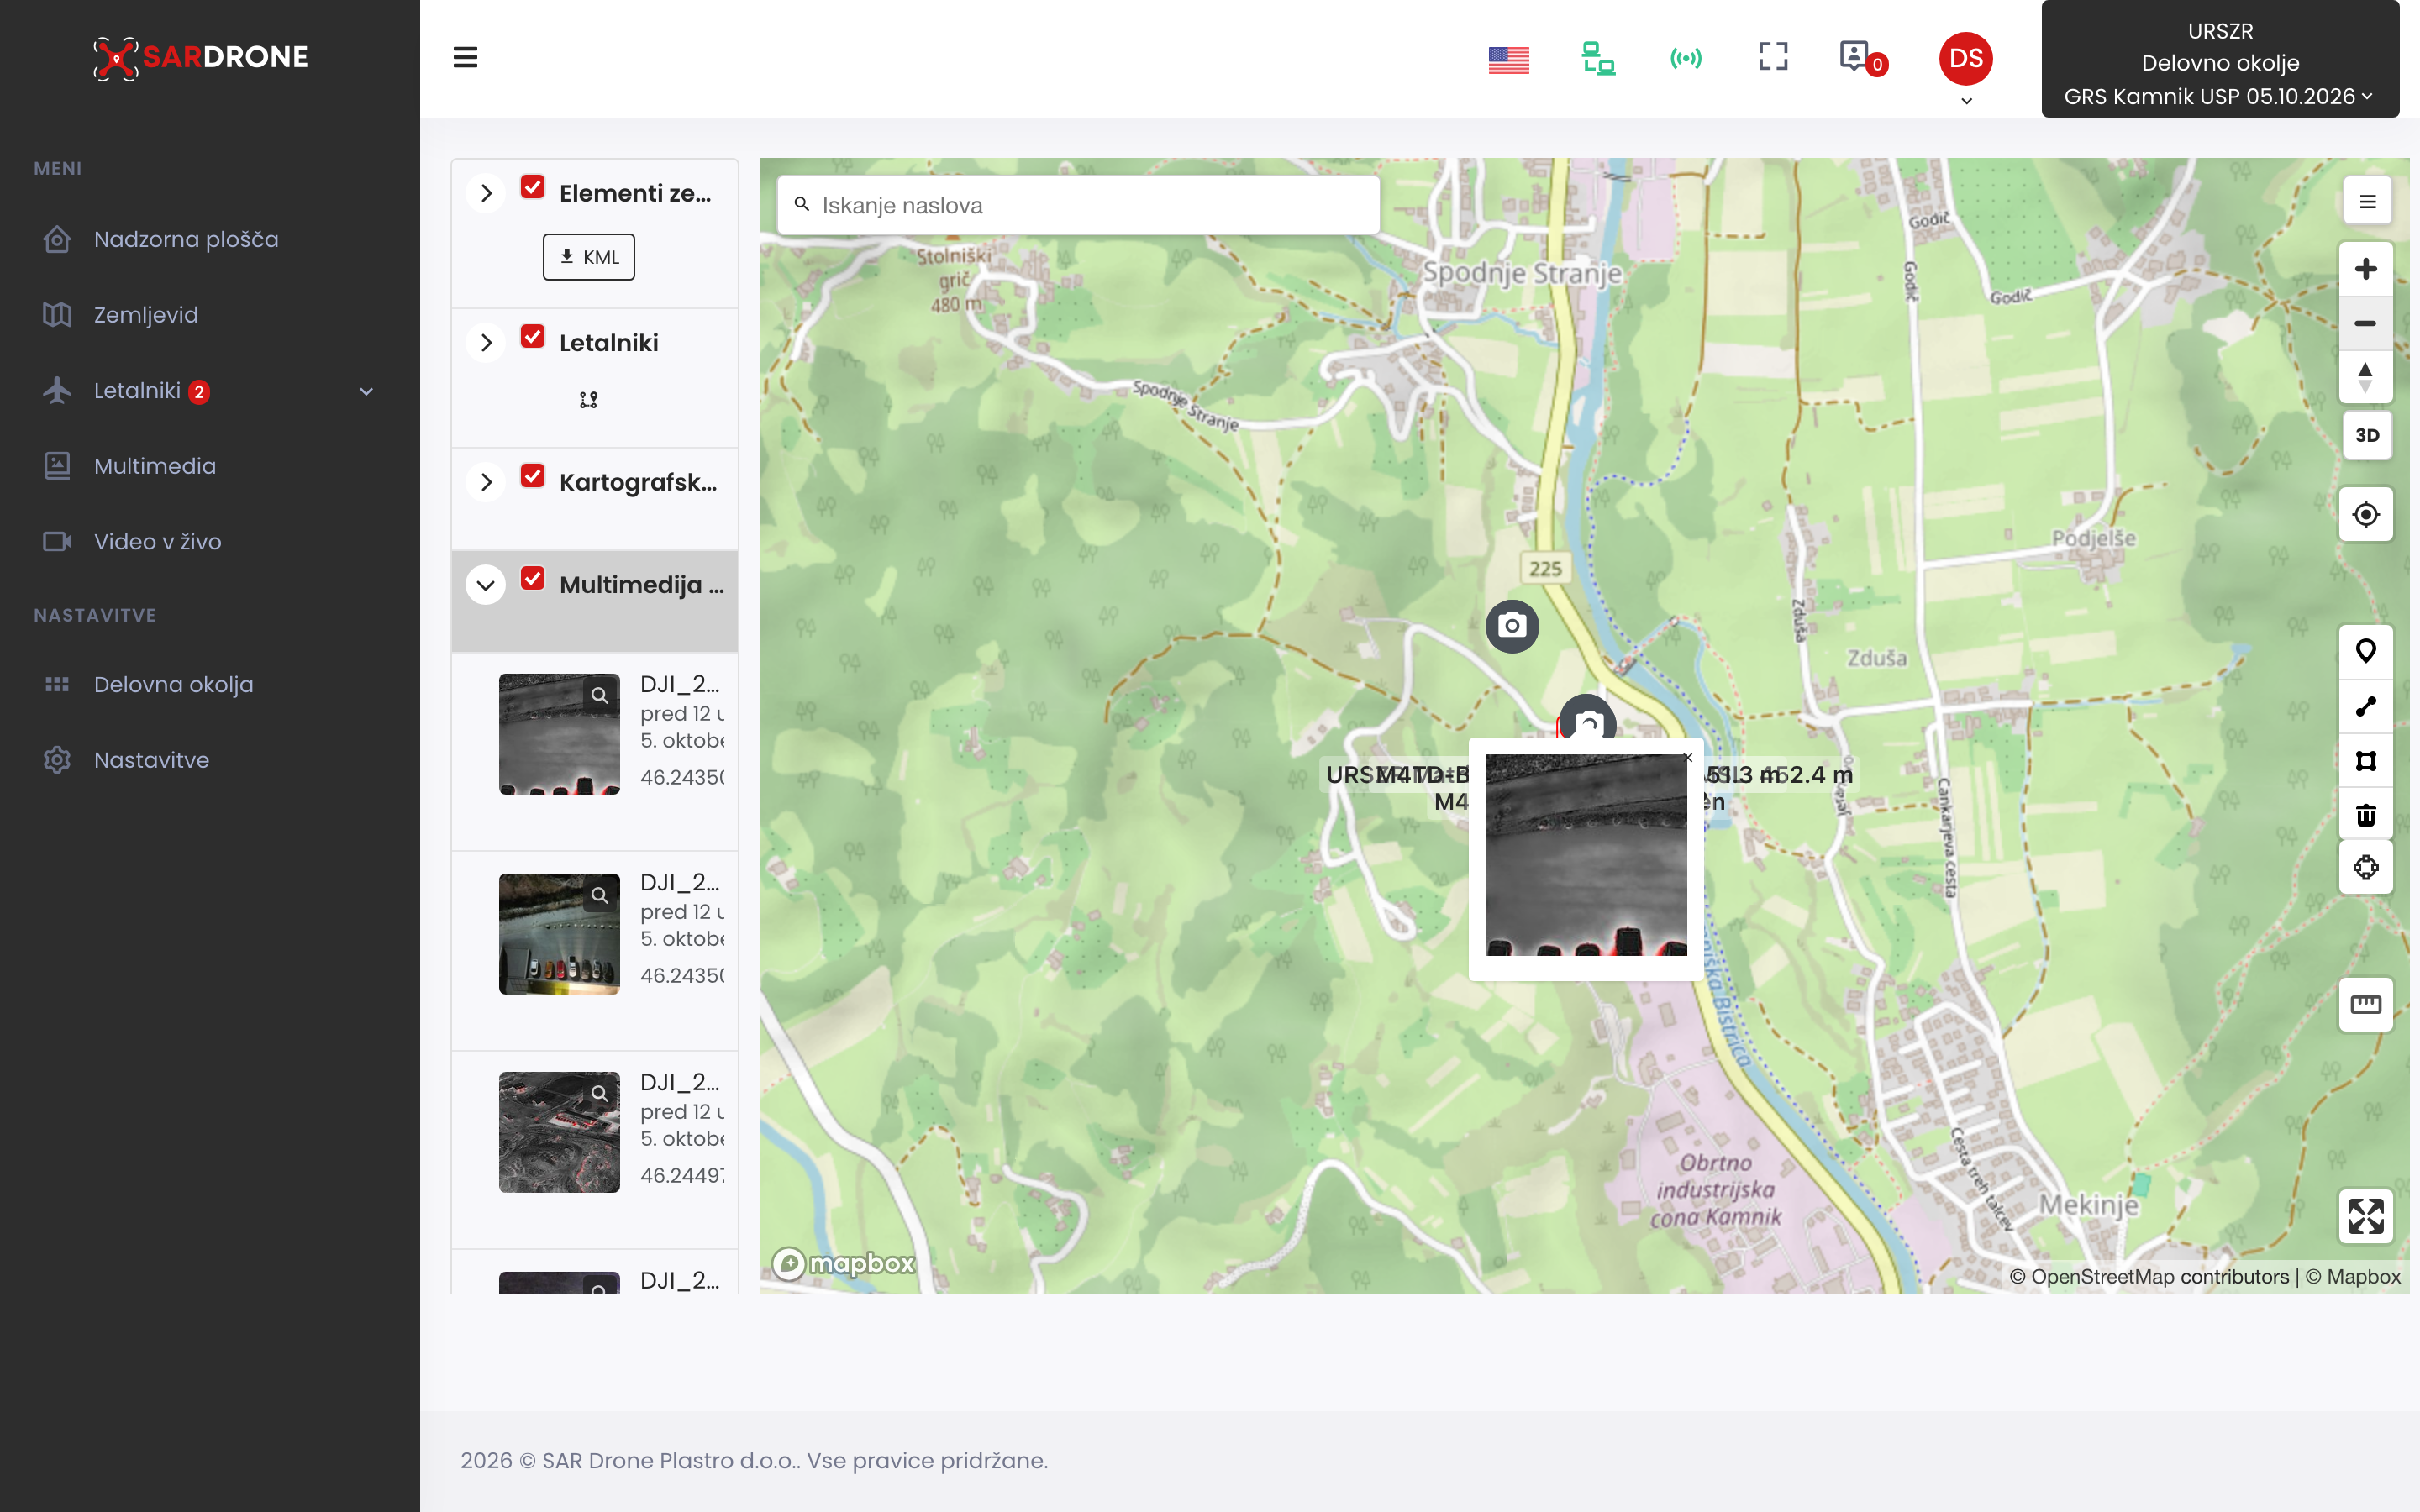The width and height of the screenshot is (2420, 1512).
Task: Click the trash delete drawing tool
Action: (x=2365, y=815)
